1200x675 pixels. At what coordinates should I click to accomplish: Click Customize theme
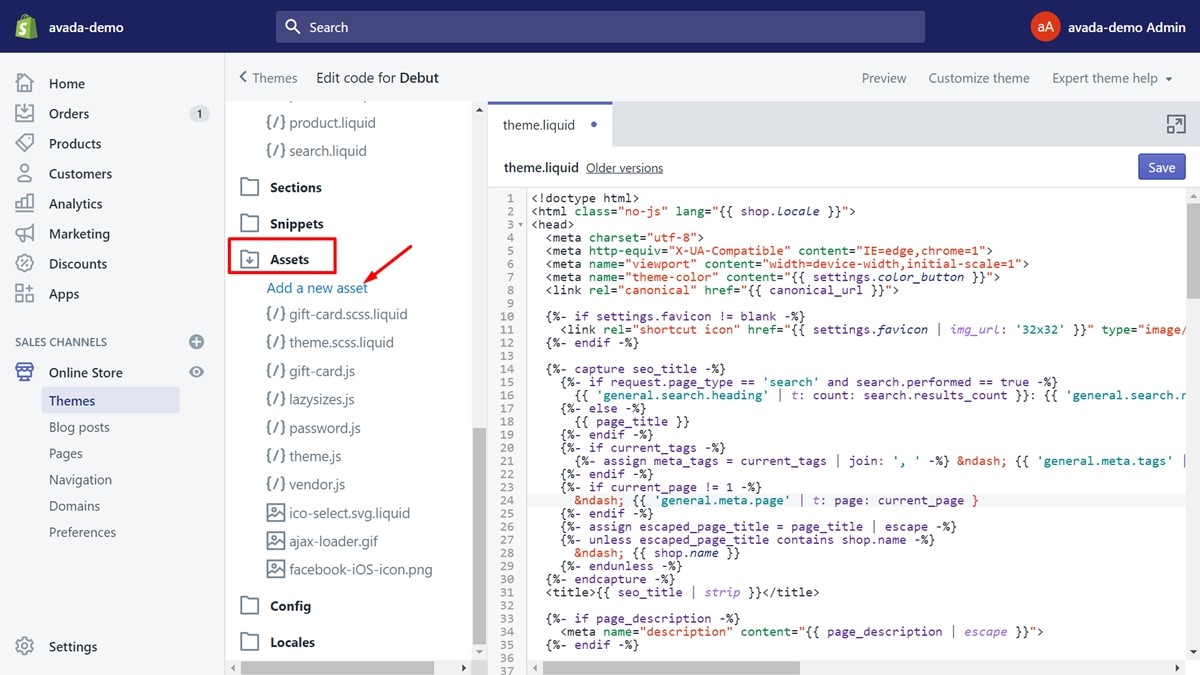click(x=979, y=78)
